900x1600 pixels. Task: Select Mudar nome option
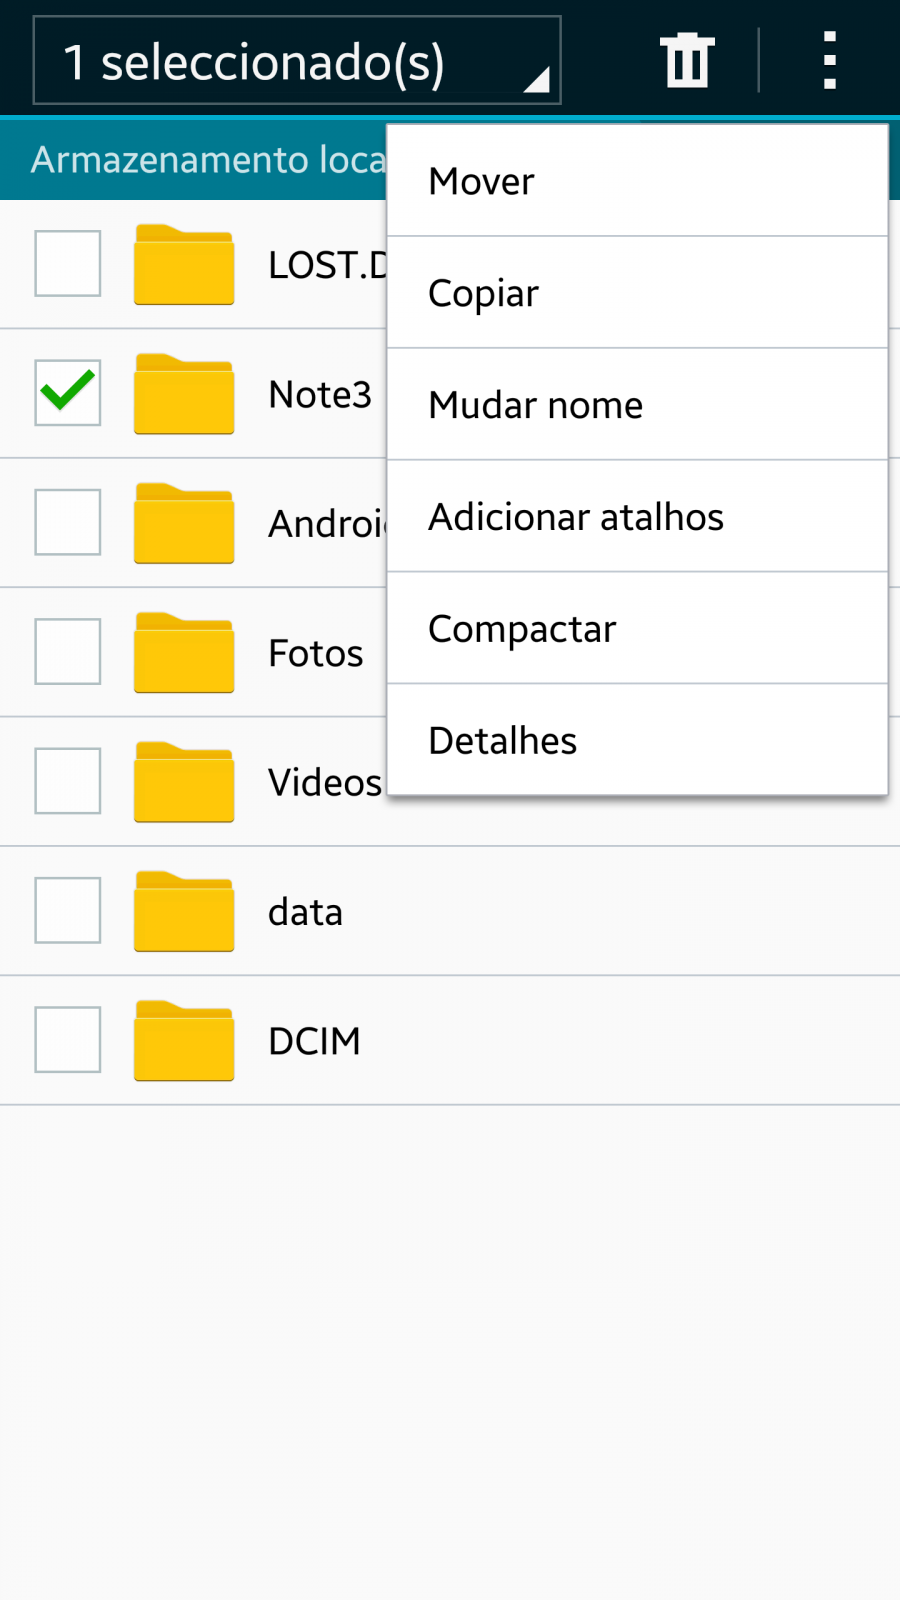click(637, 405)
